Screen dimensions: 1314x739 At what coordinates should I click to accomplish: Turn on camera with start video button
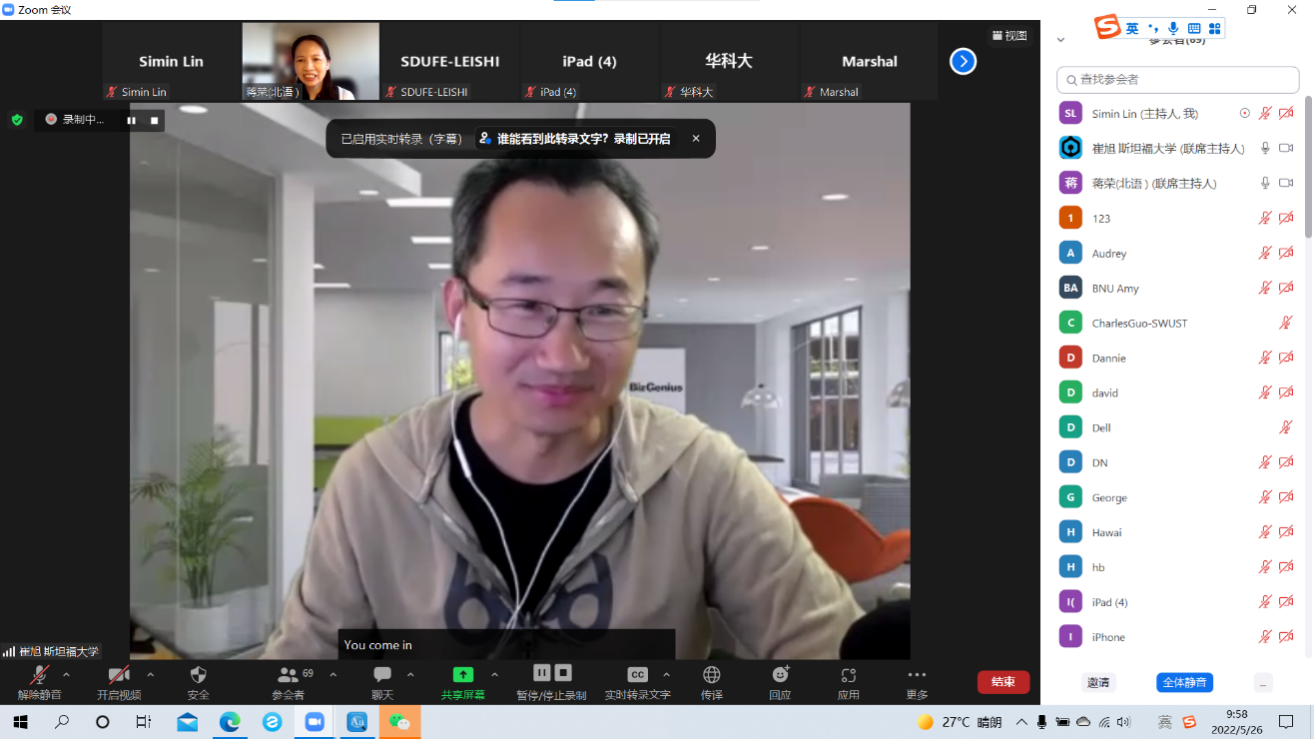point(119,676)
